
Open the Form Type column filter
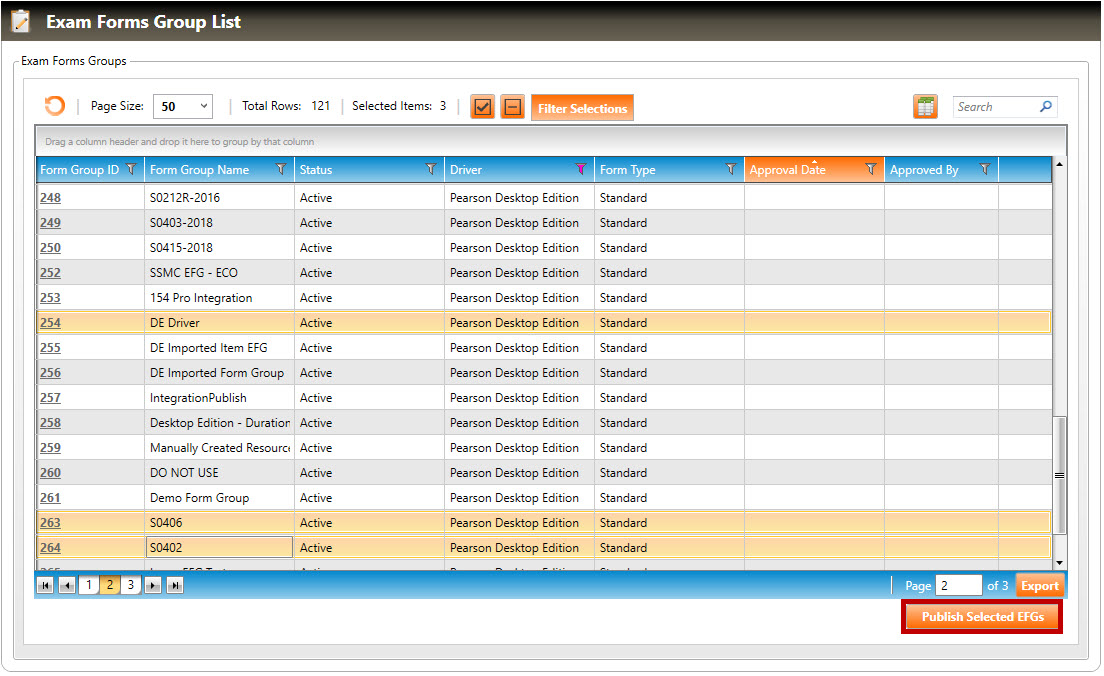pos(731,170)
